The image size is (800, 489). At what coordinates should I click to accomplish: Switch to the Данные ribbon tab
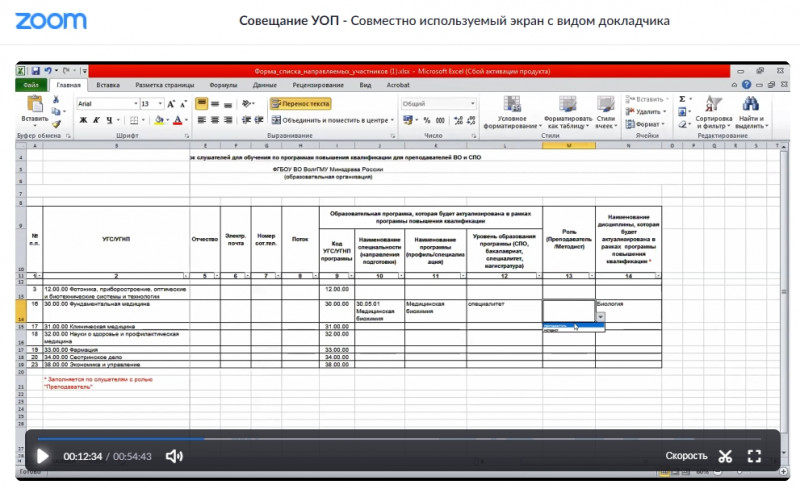point(264,85)
